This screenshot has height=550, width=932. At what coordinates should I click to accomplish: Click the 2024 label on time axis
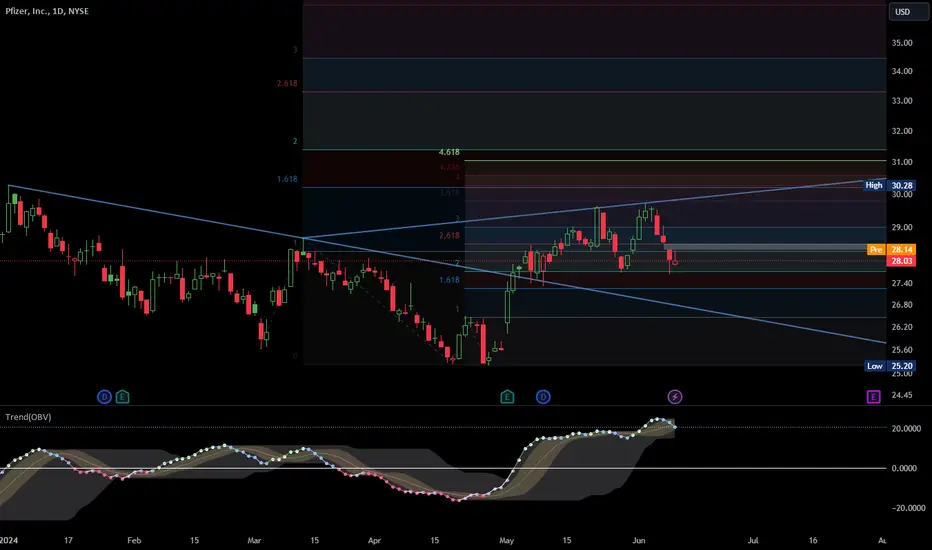click(x=8, y=540)
